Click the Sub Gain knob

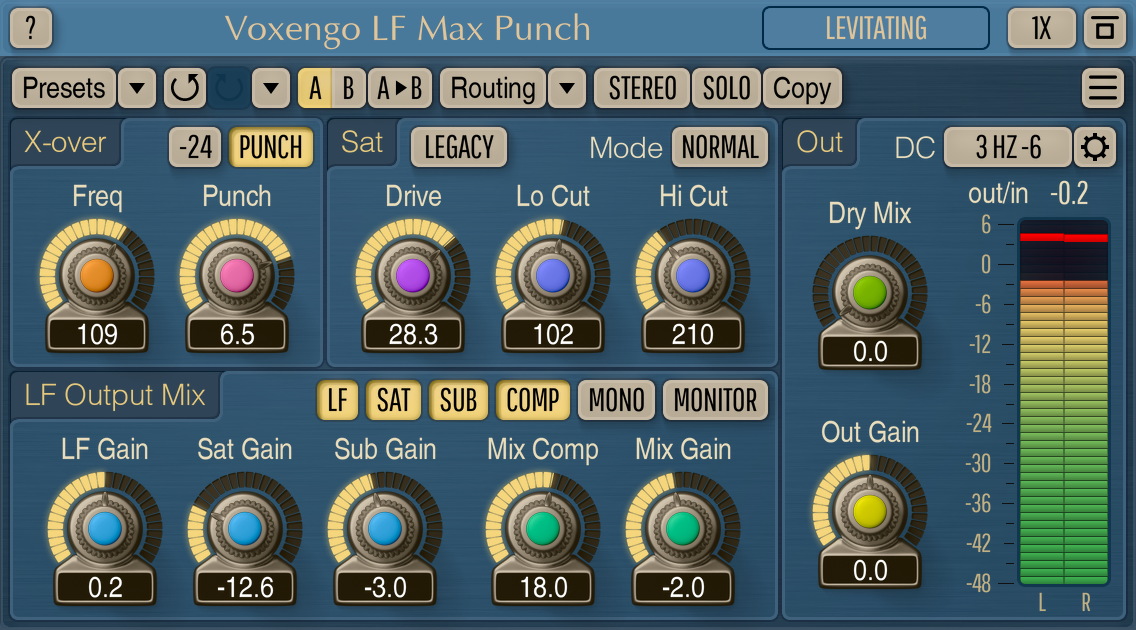point(385,529)
